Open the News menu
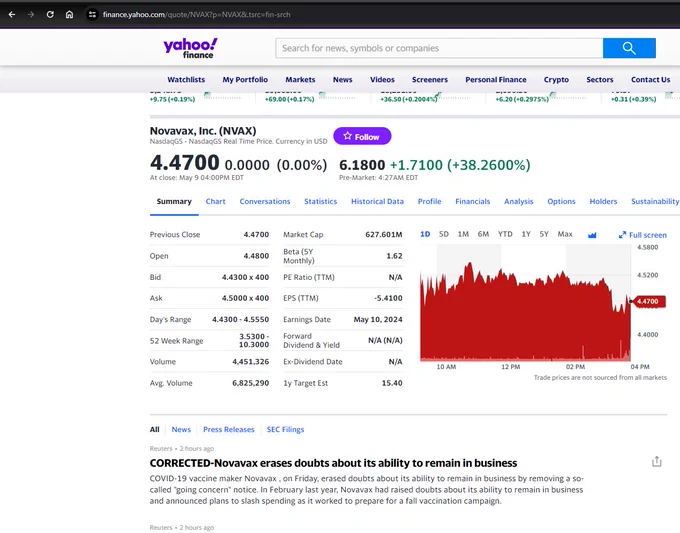Viewport: 680px width, 533px height. pyautogui.click(x=343, y=79)
